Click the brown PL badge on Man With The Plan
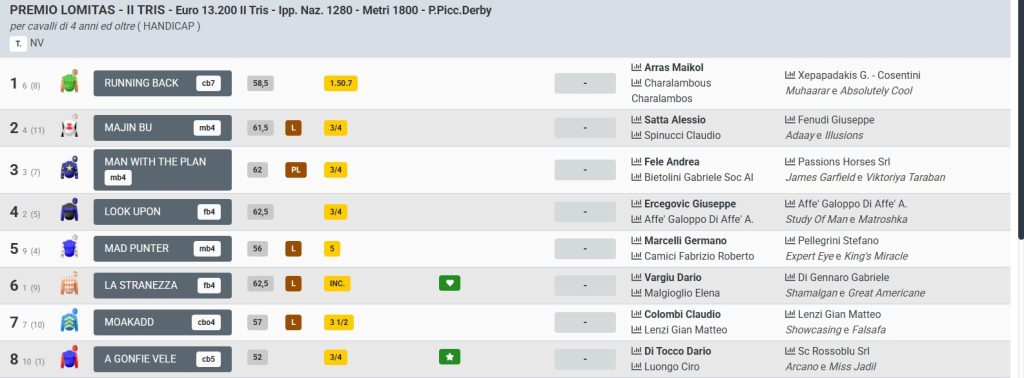1024x378 pixels. [296, 170]
